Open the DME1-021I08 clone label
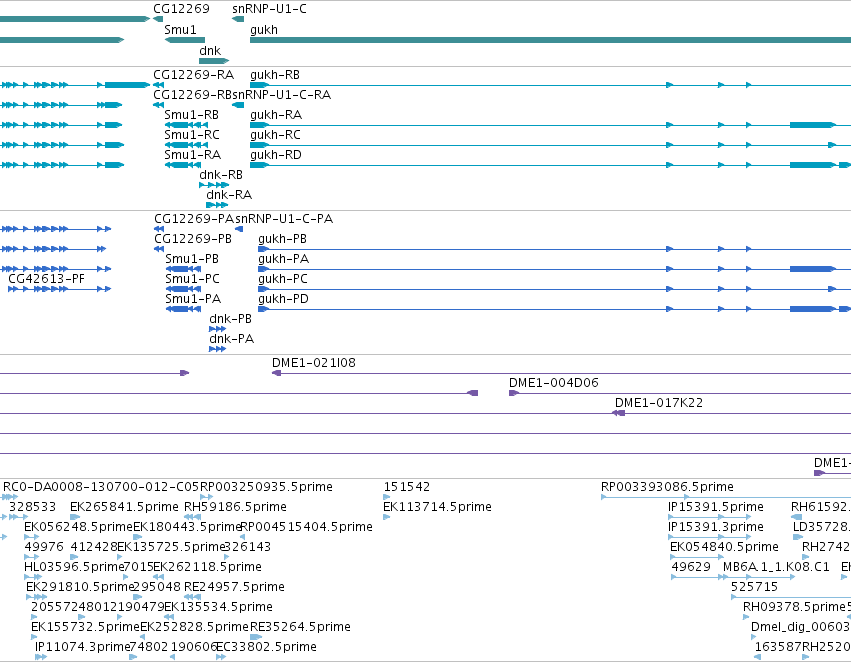This screenshot has width=851, height=662. (x=314, y=364)
